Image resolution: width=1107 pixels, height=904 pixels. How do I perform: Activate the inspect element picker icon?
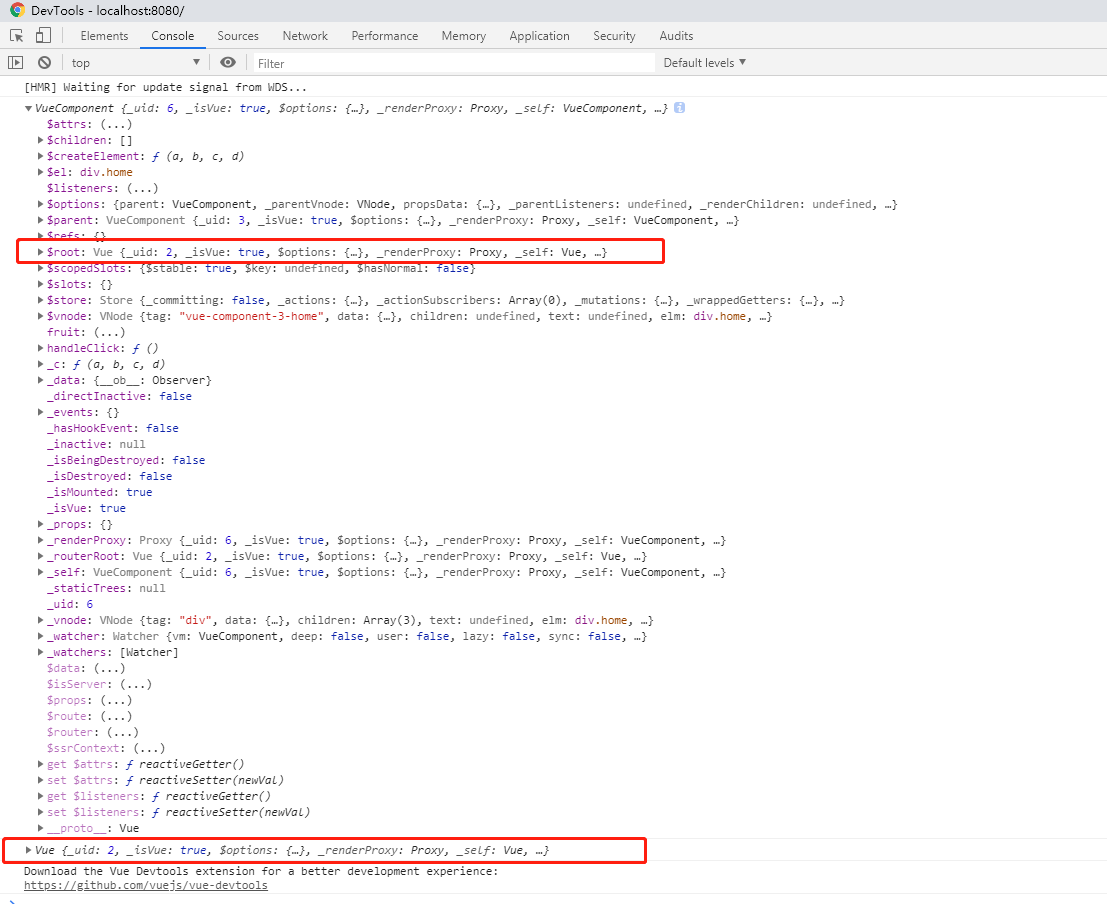(16, 35)
